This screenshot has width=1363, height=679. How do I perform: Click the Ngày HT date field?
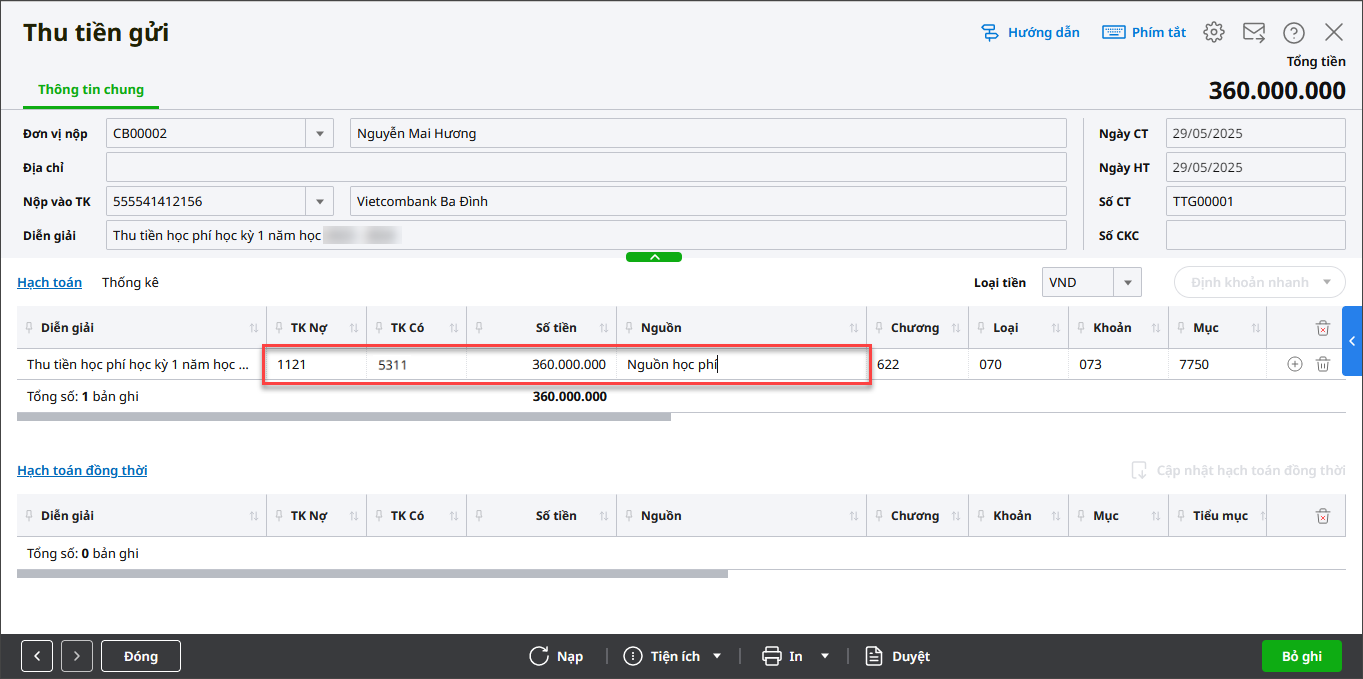click(1256, 167)
